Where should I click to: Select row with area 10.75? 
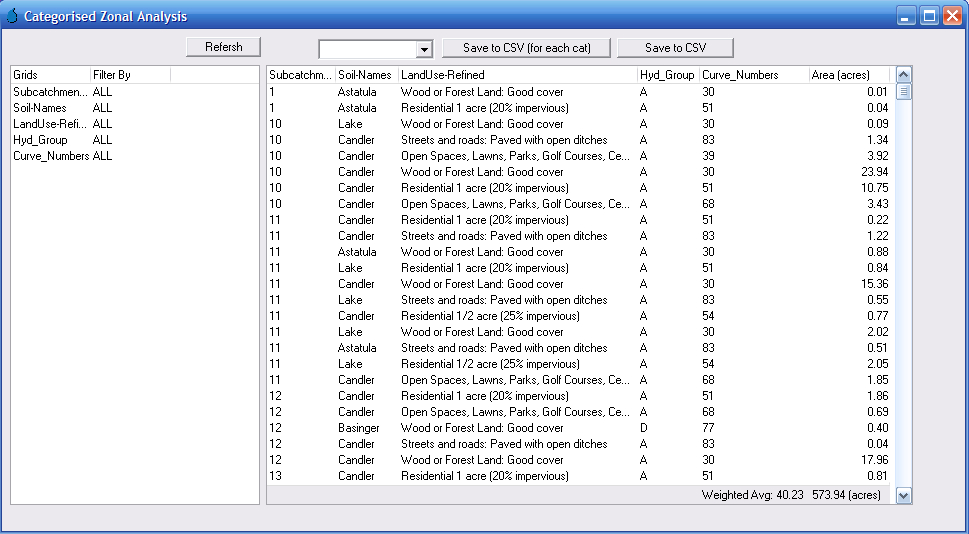(579, 188)
